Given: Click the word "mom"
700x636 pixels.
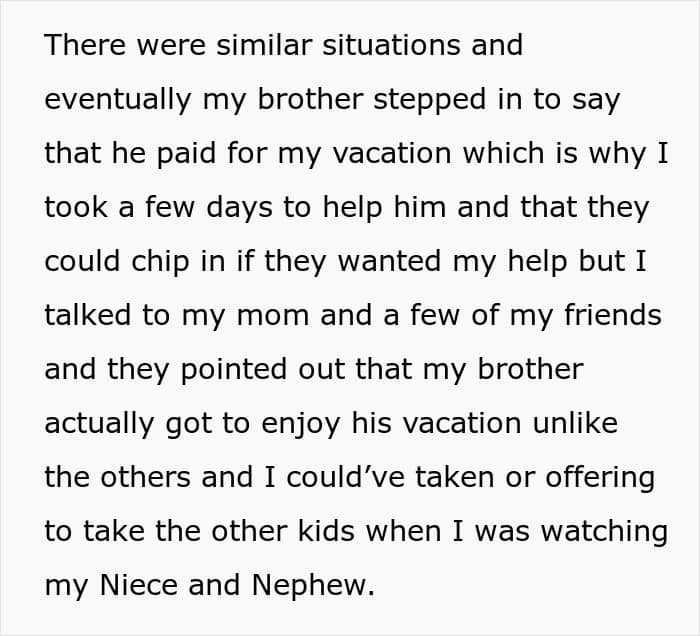Looking at the screenshot, I should pos(273,317).
